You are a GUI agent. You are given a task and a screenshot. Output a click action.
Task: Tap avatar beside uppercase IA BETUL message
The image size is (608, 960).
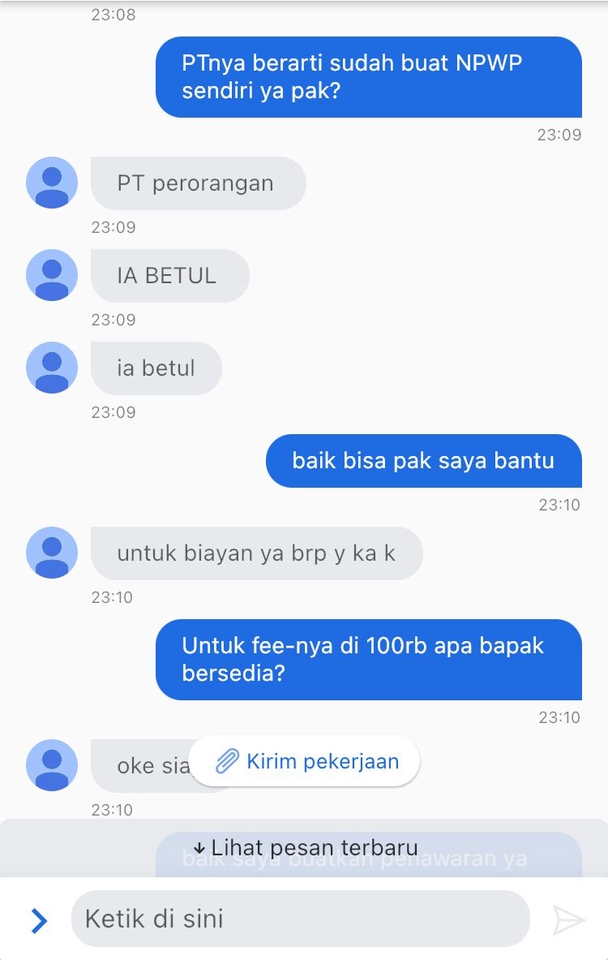pos(52,275)
